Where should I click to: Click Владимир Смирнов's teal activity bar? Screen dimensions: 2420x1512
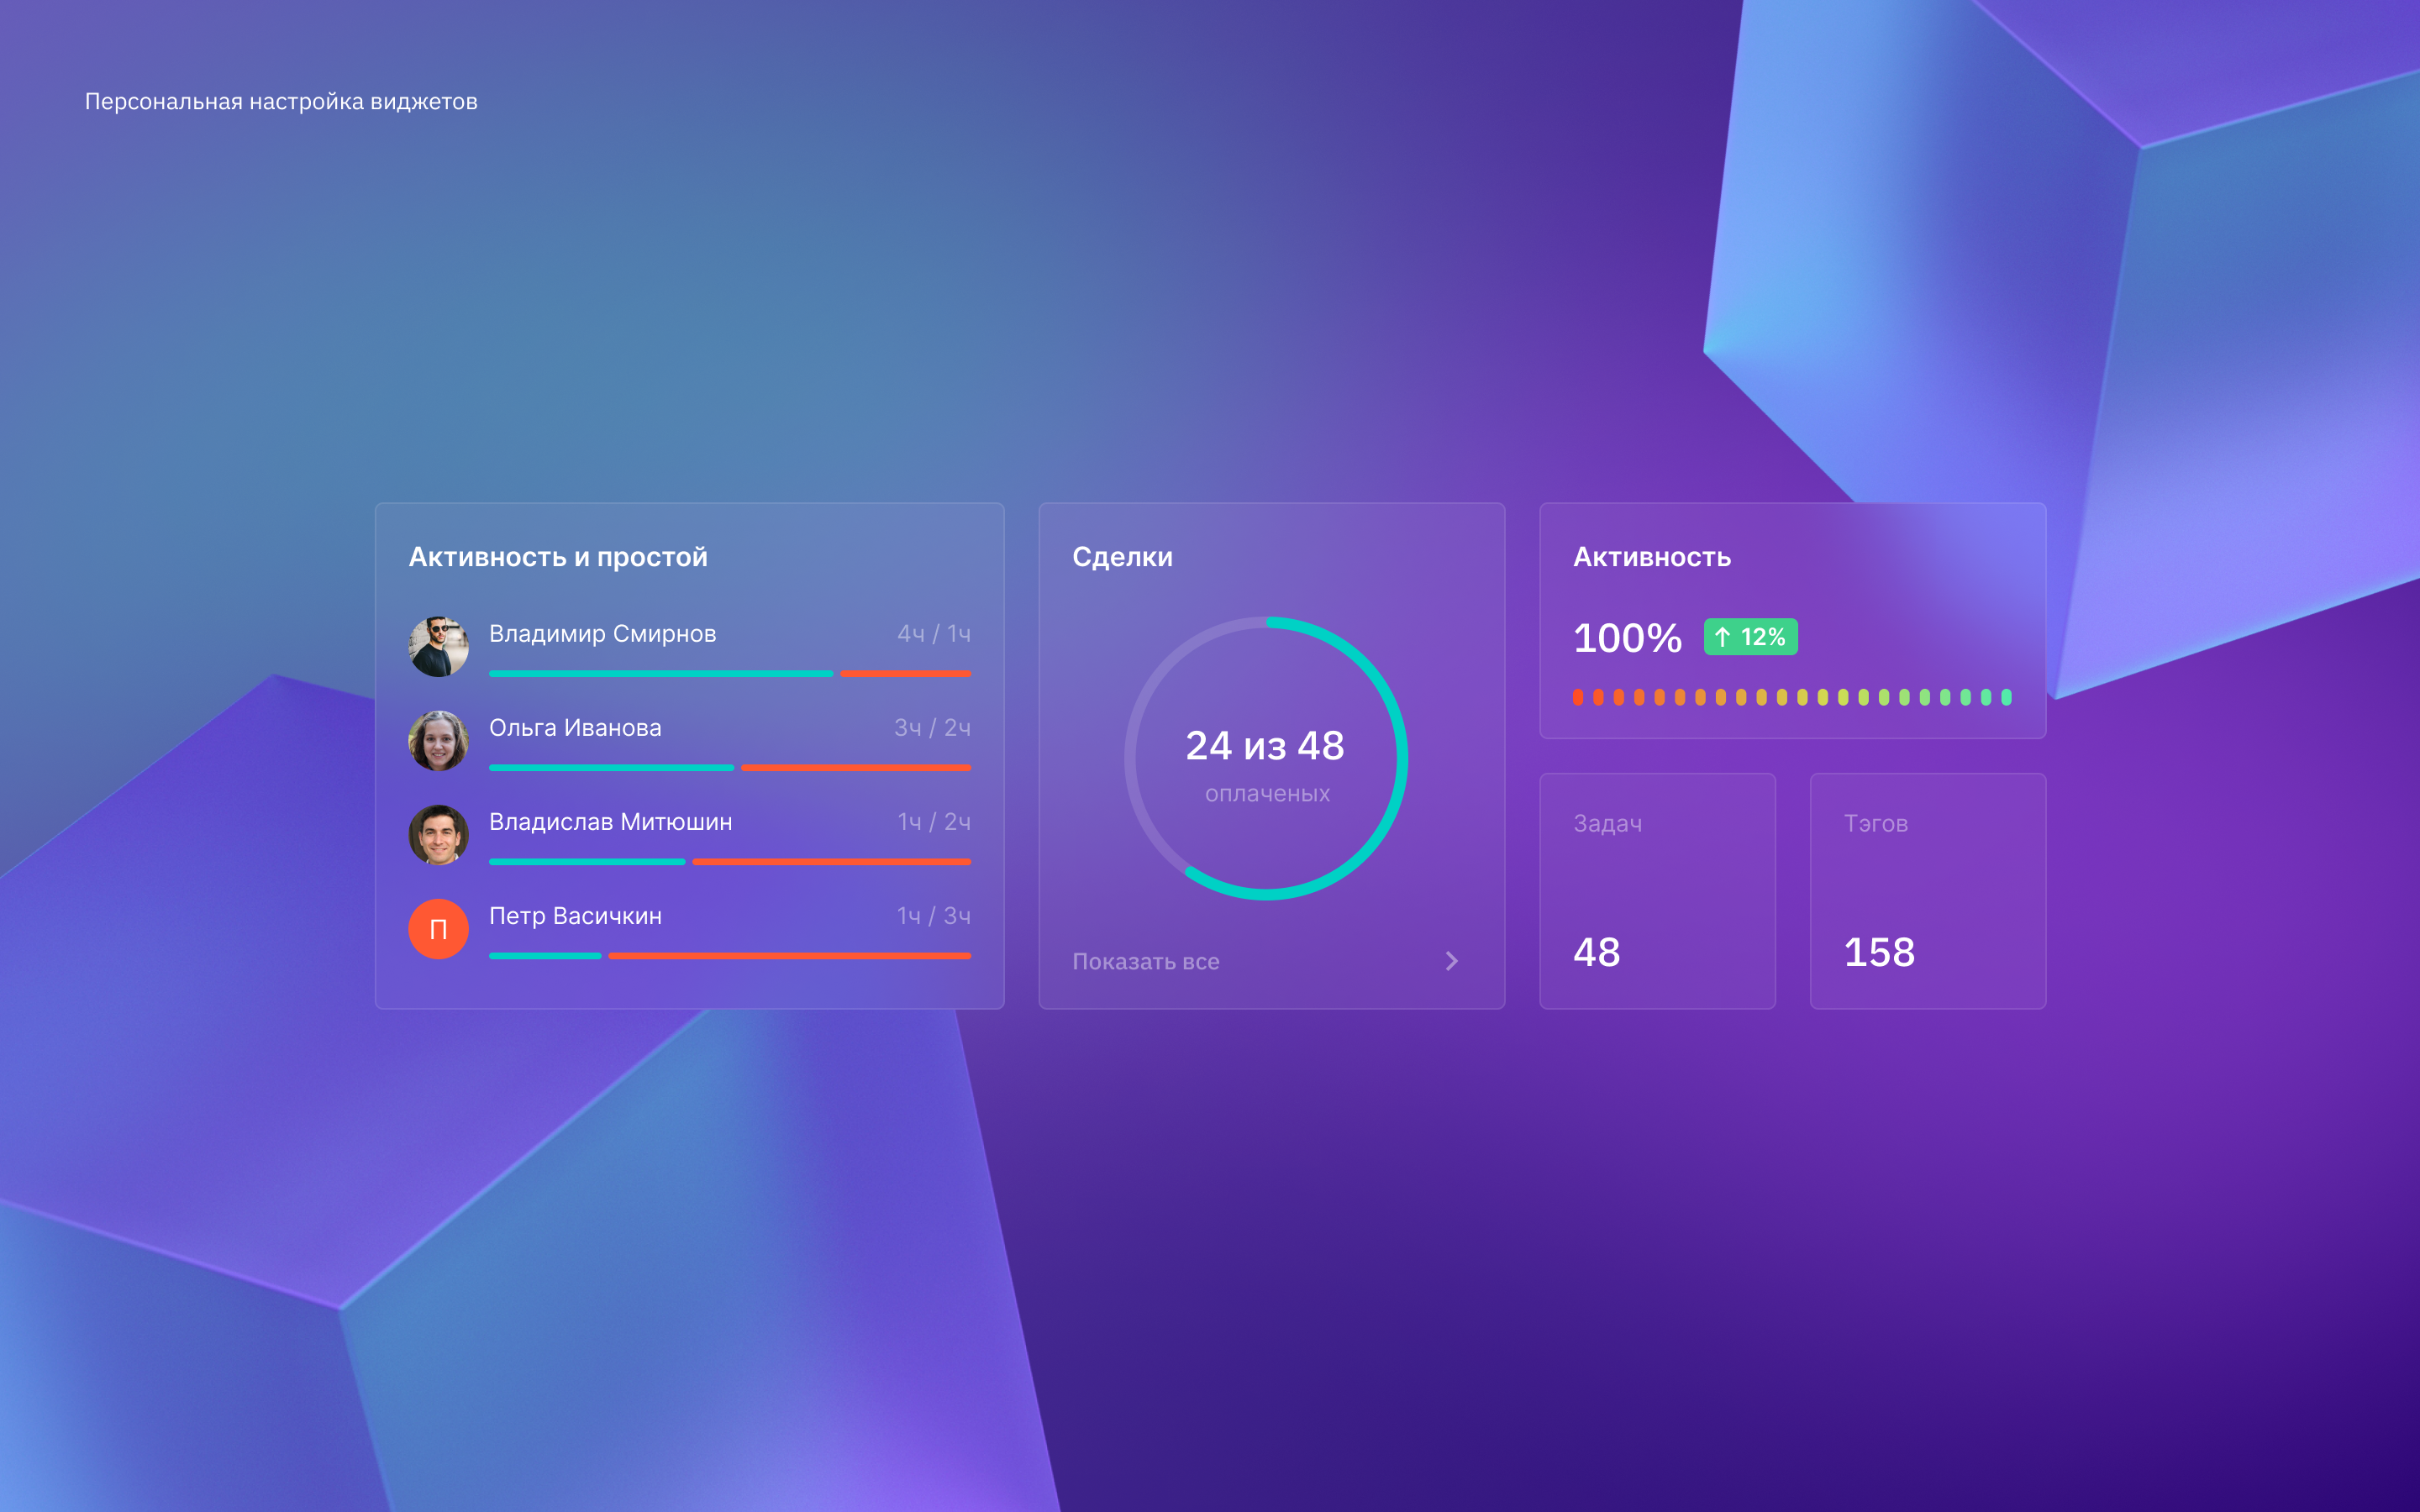coord(660,674)
